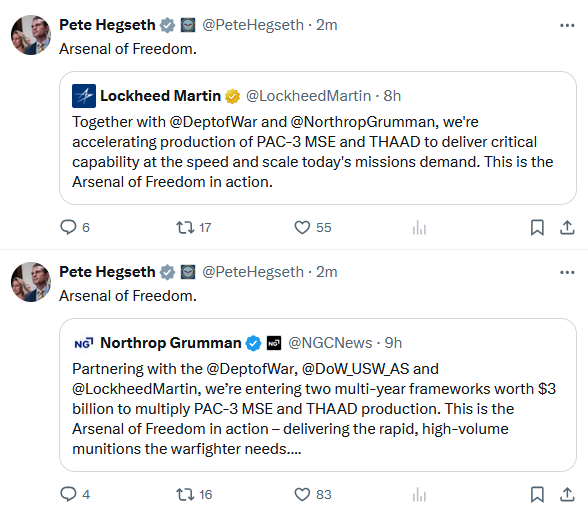588x512 pixels.
Task: Open the @DoW_USW_AS mention link
Action: tap(355, 369)
